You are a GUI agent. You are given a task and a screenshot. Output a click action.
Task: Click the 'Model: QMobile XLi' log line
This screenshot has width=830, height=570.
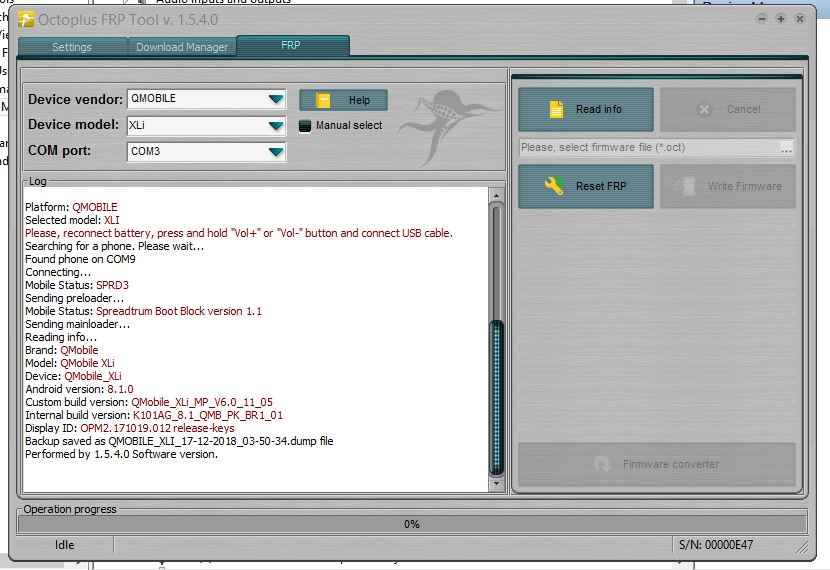click(70, 363)
